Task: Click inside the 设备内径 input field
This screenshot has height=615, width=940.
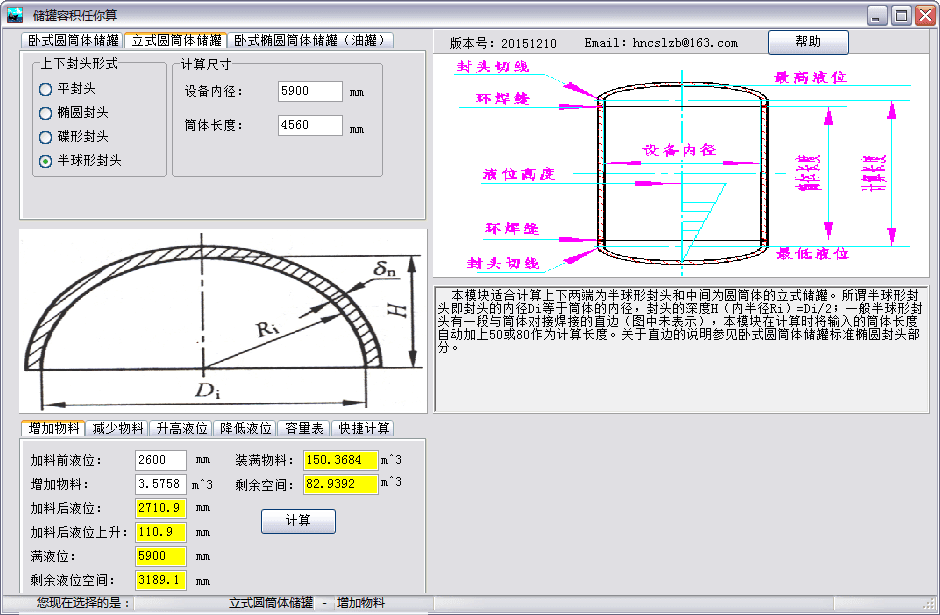Action: [309, 90]
